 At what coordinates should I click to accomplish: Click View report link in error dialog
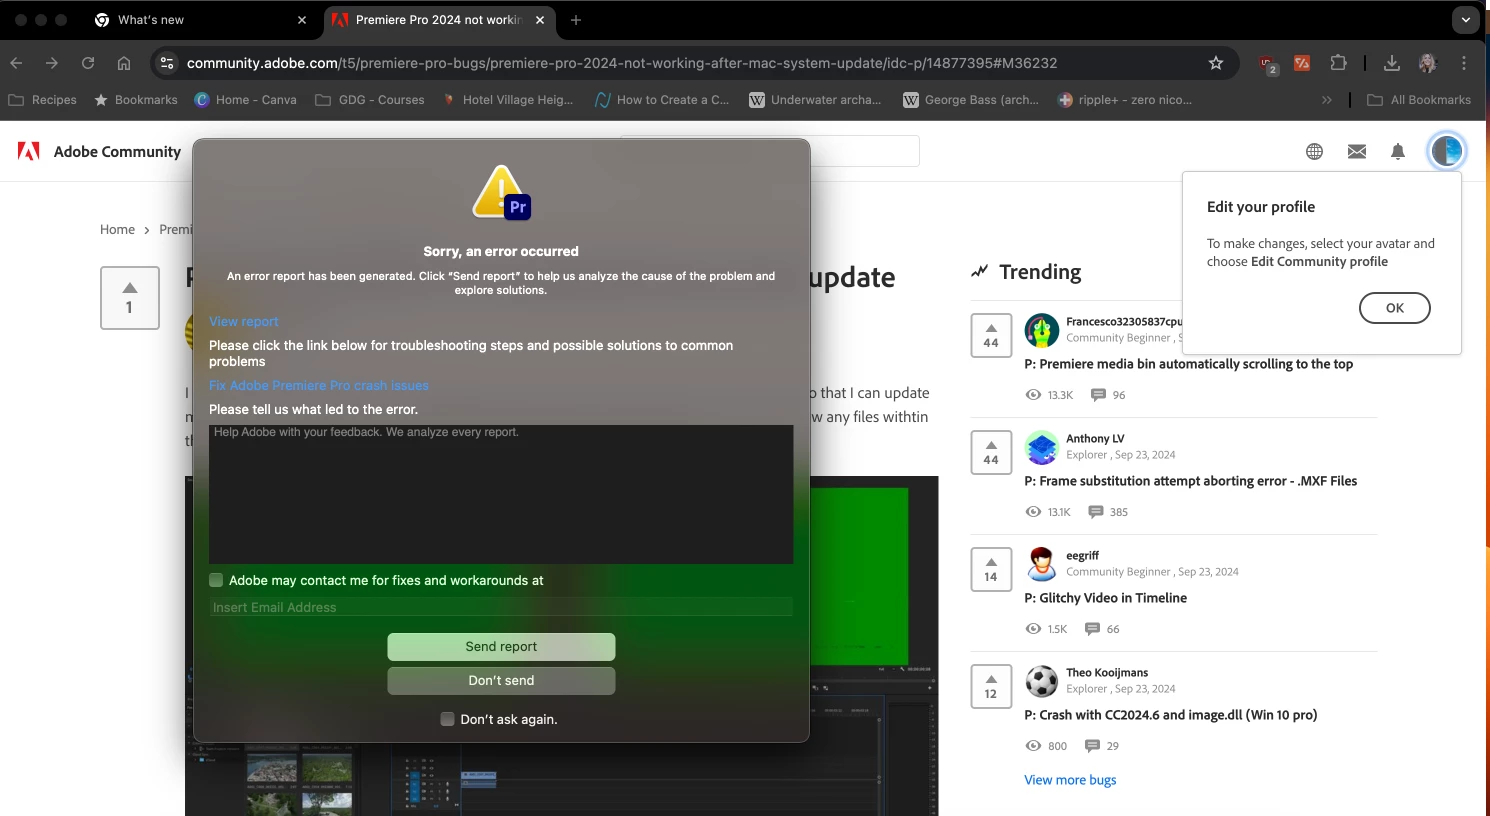pos(244,321)
